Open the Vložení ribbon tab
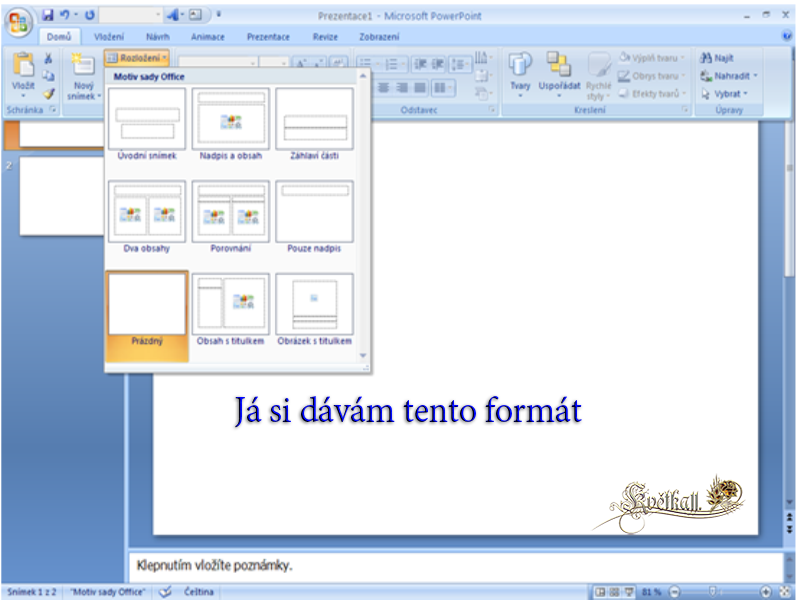Image resolution: width=800 pixels, height=600 pixels. 109,37
